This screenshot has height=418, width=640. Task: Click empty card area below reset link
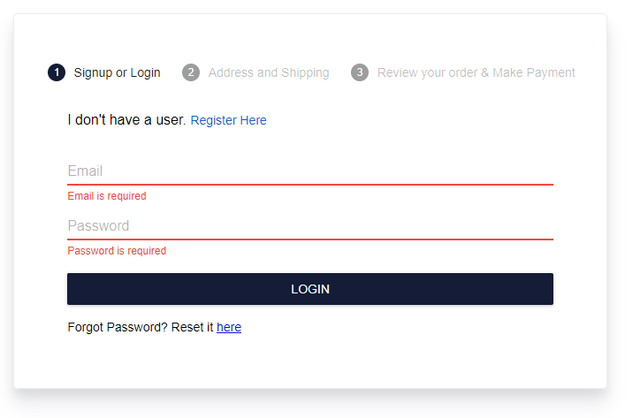[310, 362]
